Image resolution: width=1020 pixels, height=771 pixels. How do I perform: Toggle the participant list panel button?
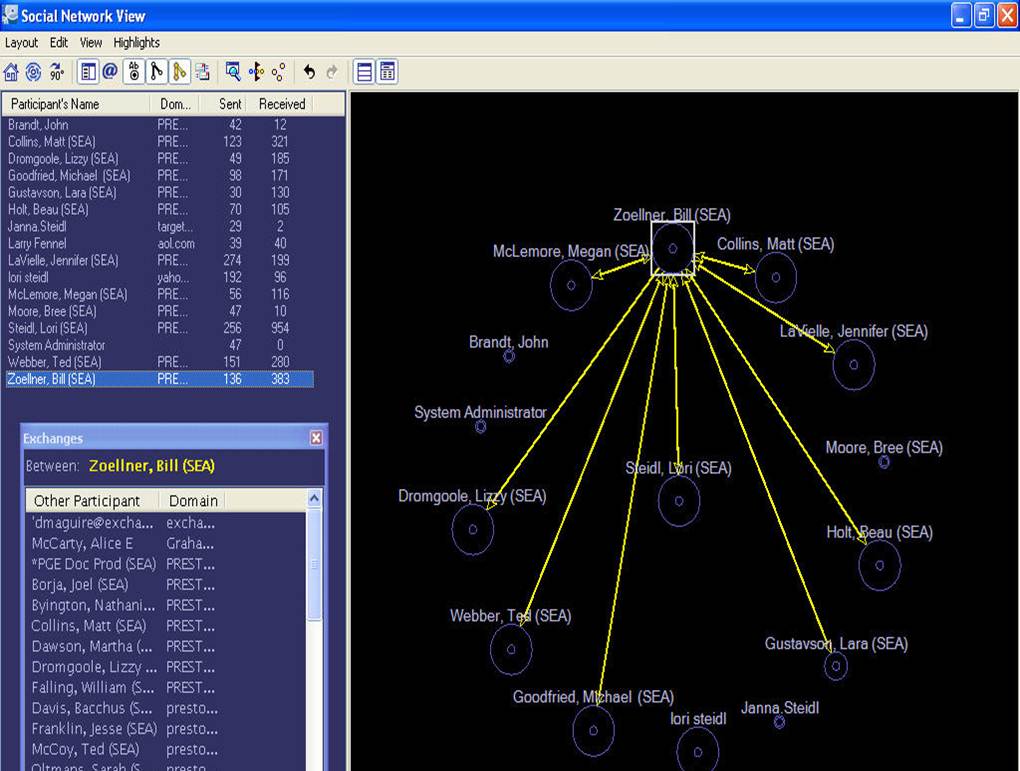click(88, 72)
